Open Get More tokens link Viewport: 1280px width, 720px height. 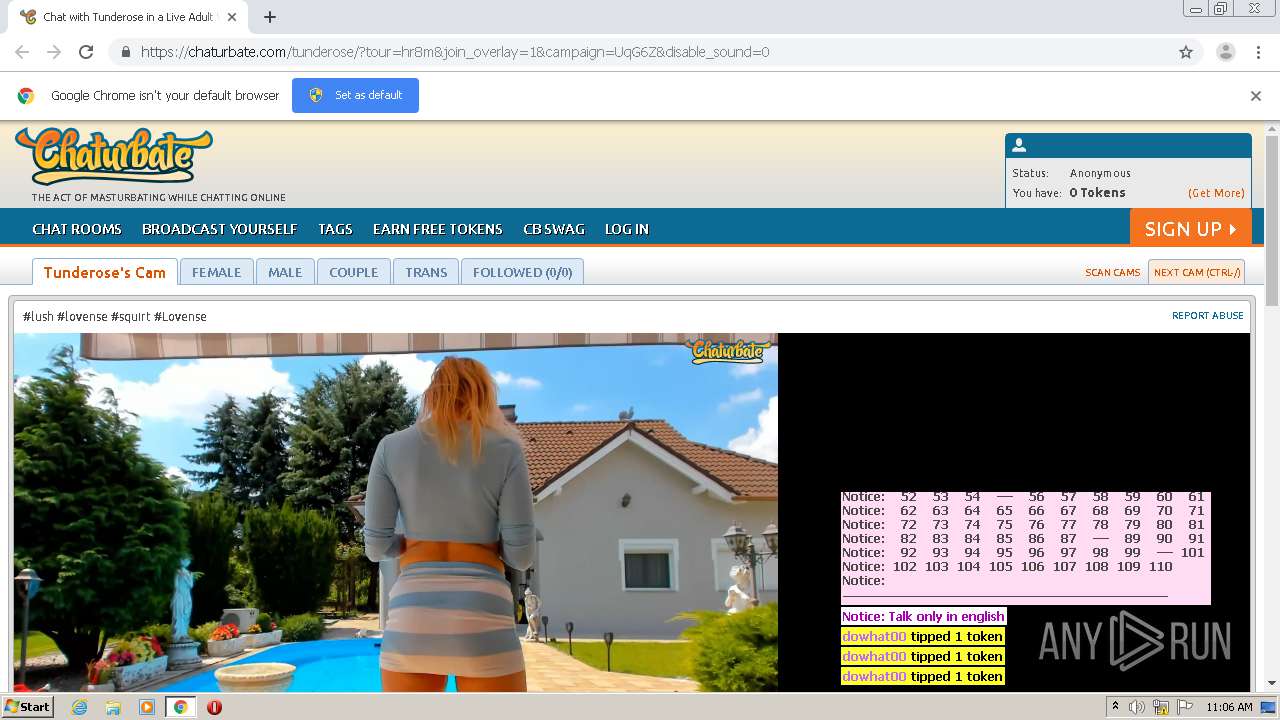[x=1216, y=193]
